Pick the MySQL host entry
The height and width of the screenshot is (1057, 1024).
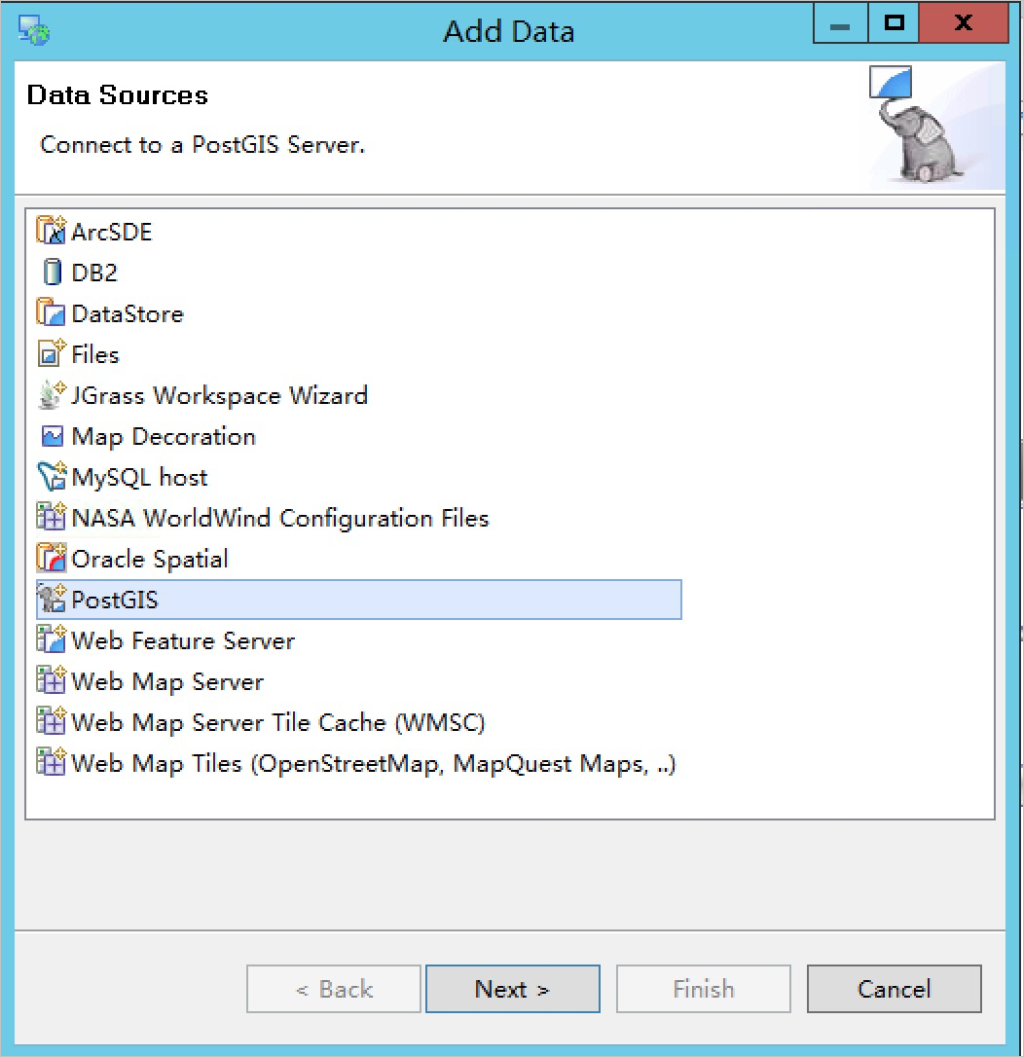[140, 478]
